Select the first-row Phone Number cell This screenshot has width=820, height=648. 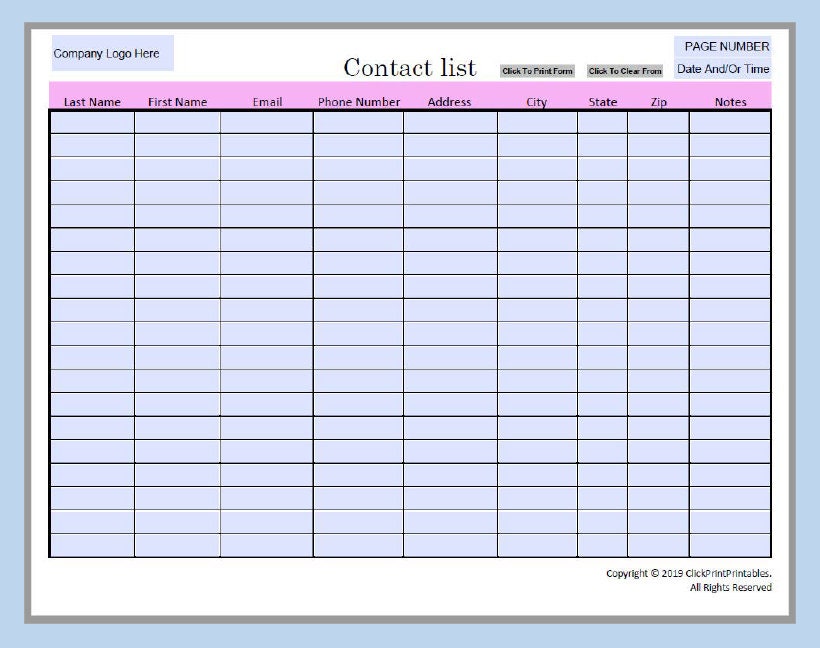pos(358,122)
